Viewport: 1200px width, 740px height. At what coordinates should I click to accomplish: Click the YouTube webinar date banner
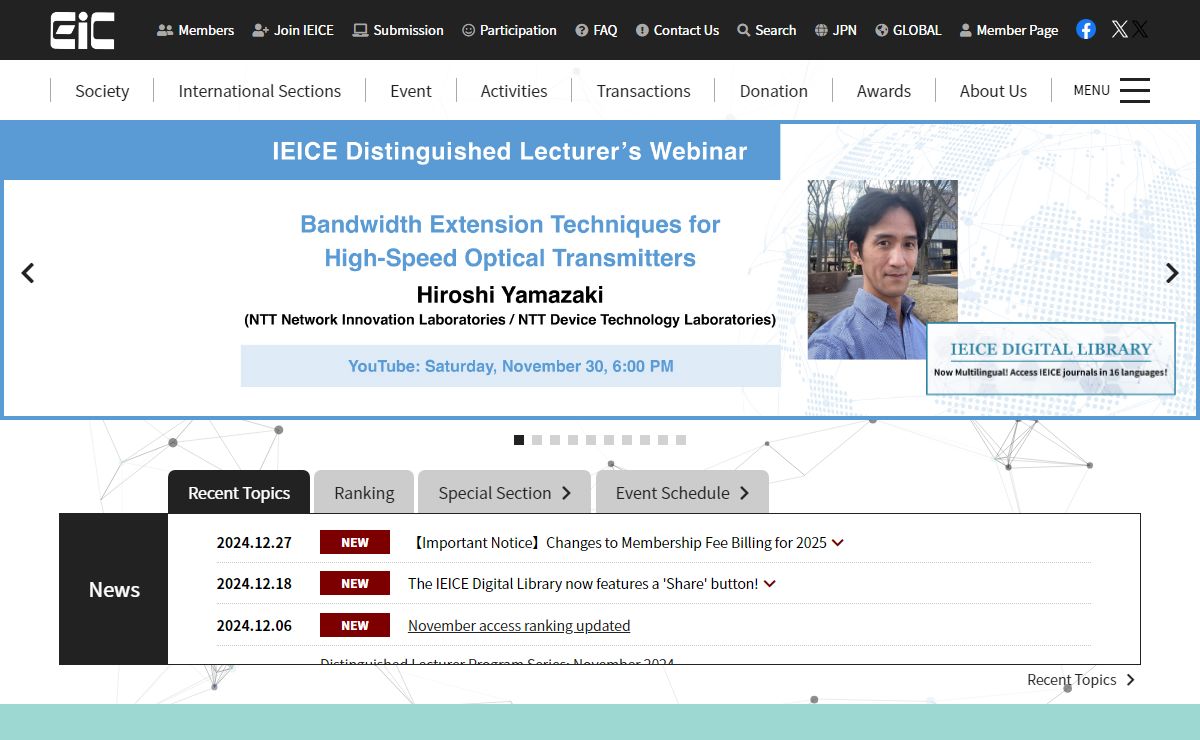(510, 366)
